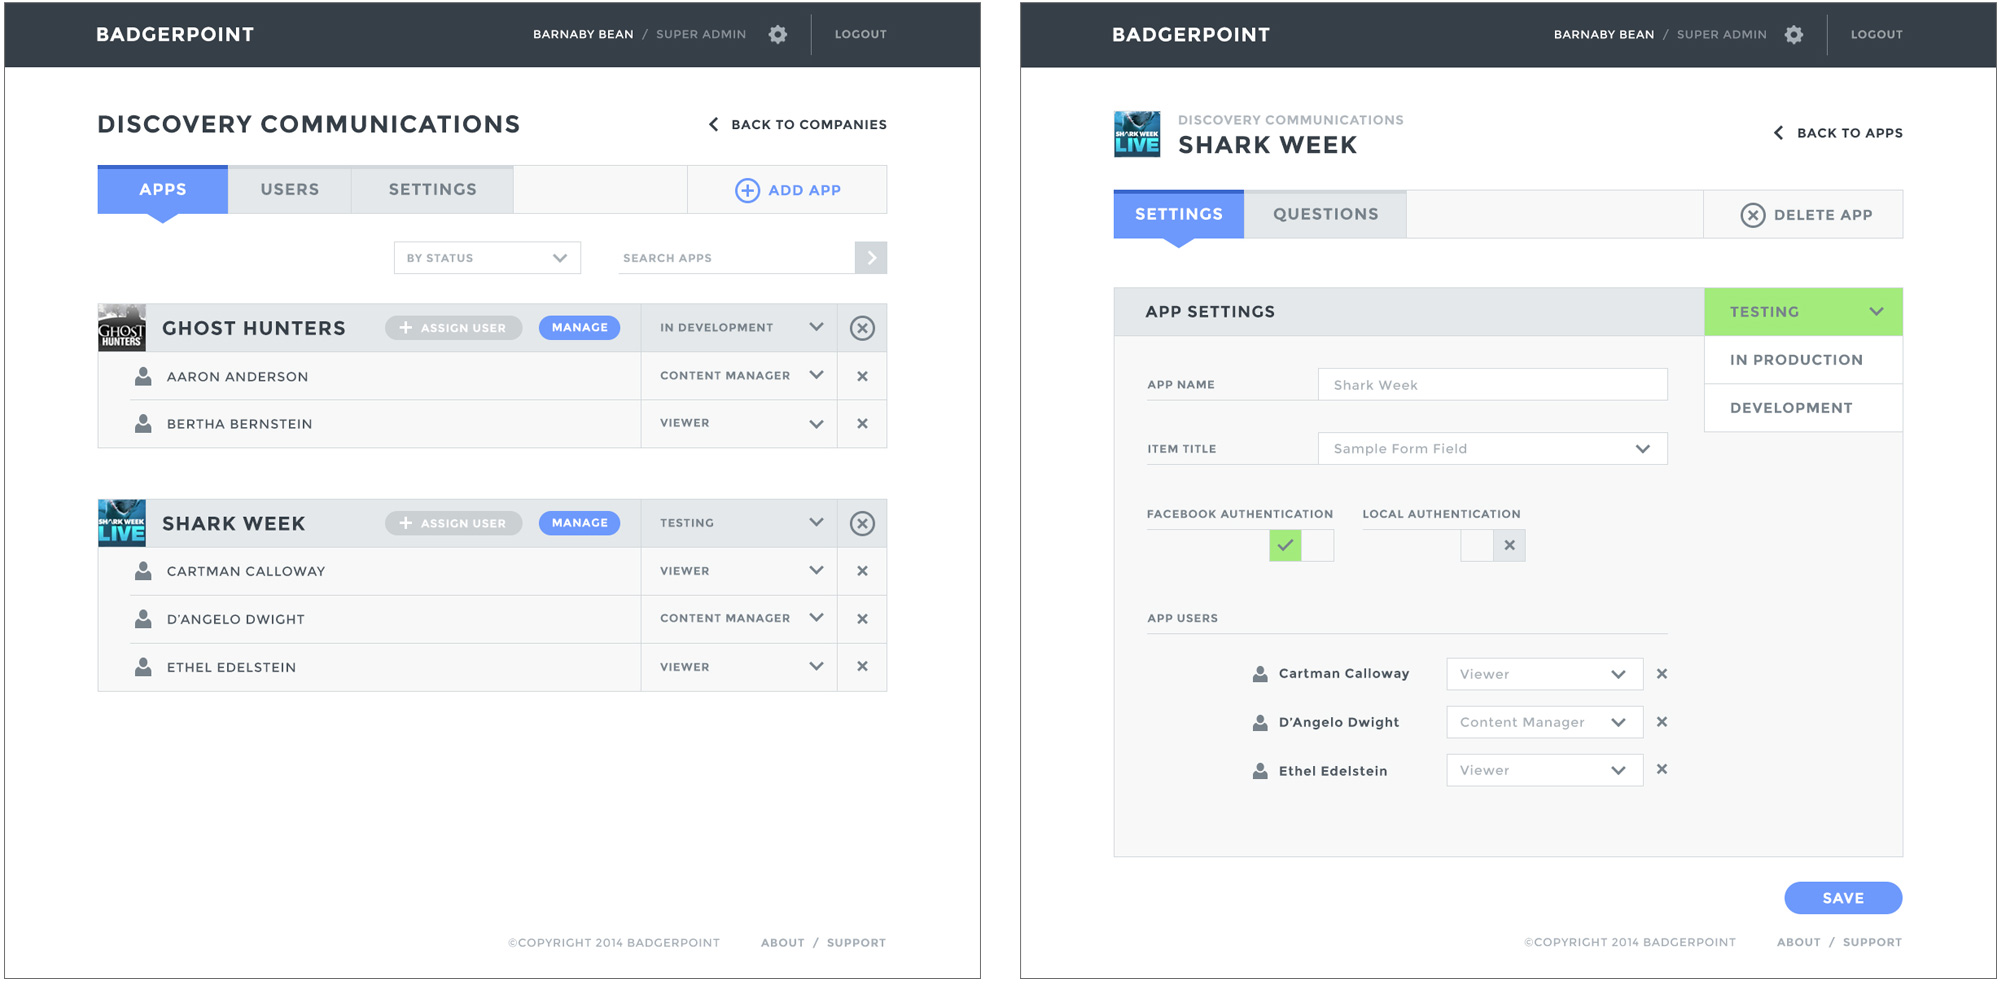Delete the Ghost Hunters app via circled X
The height and width of the screenshot is (1000, 2000).
pos(862,328)
